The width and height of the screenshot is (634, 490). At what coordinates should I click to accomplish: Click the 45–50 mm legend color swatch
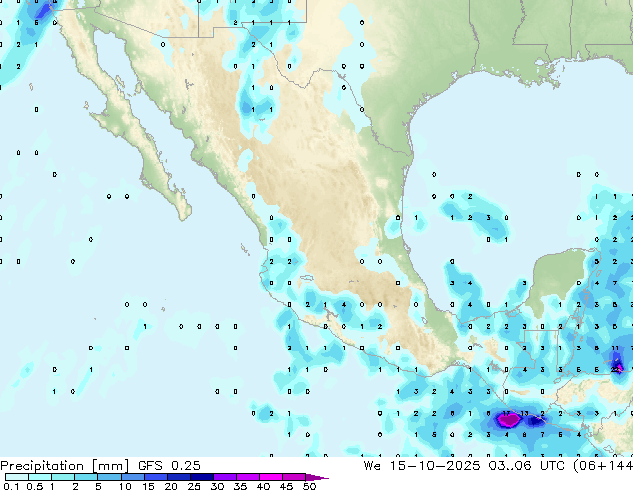[x=294, y=477]
